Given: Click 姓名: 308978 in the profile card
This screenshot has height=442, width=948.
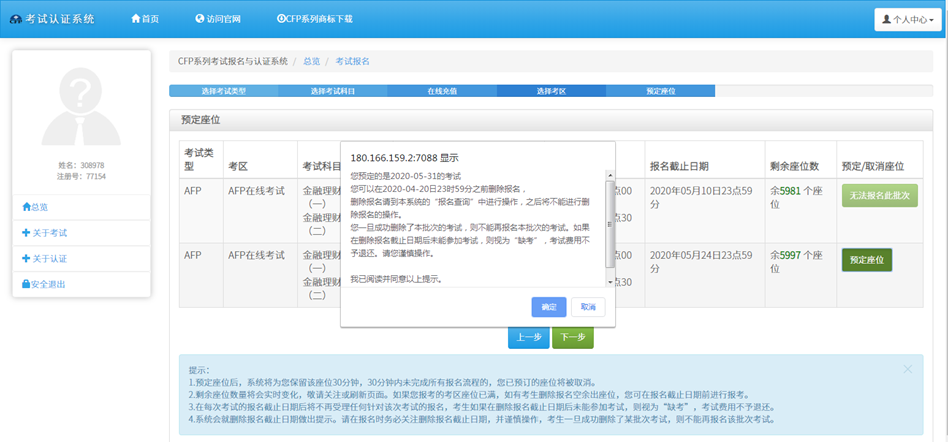Looking at the screenshot, I should 81,165.
